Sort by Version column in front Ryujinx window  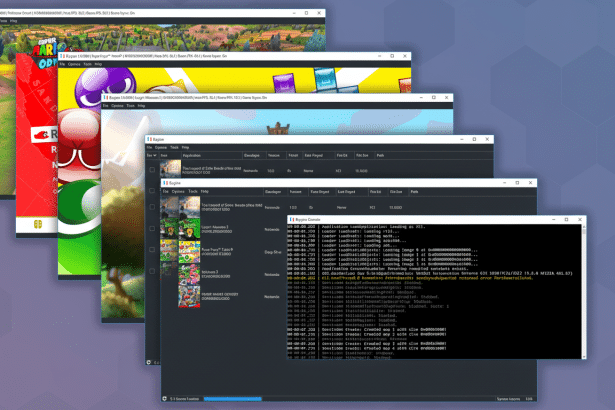[x=295, y=192]
